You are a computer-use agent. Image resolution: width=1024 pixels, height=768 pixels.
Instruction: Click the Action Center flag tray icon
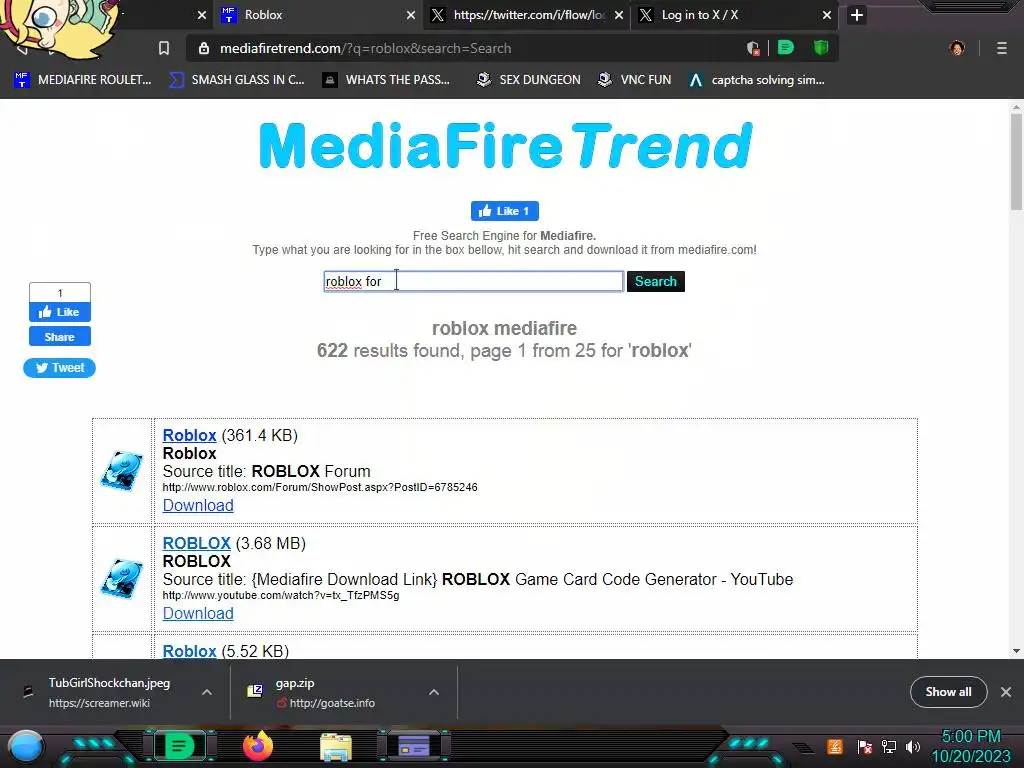865,746
